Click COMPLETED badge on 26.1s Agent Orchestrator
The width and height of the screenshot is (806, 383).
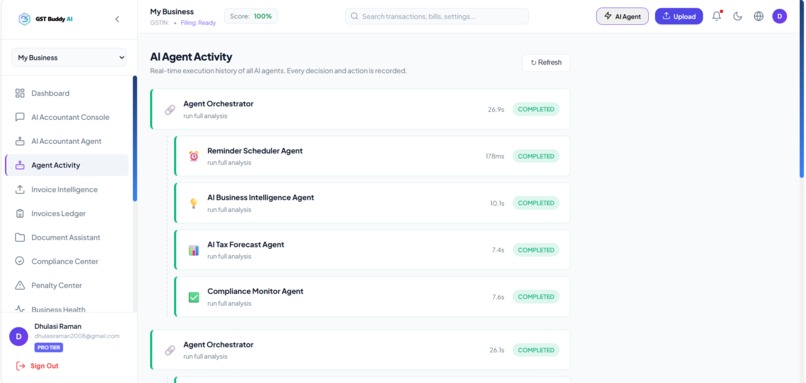(x=536, y=350)
